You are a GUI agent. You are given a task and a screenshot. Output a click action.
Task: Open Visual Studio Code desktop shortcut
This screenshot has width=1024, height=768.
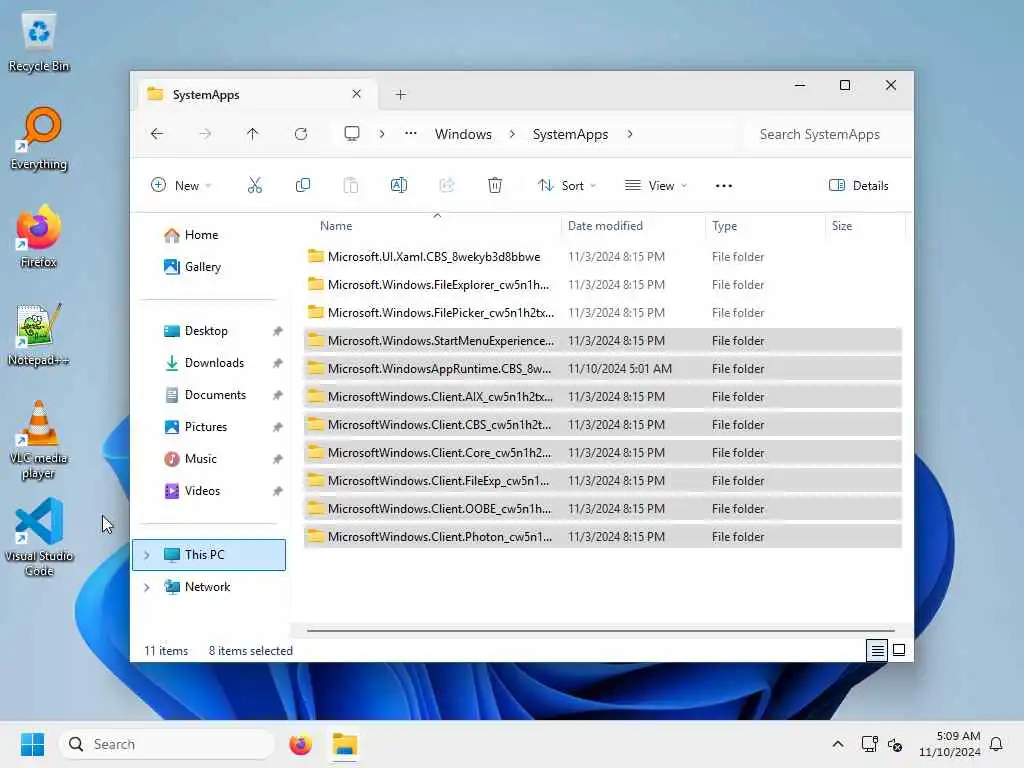(x=39, y=537)
